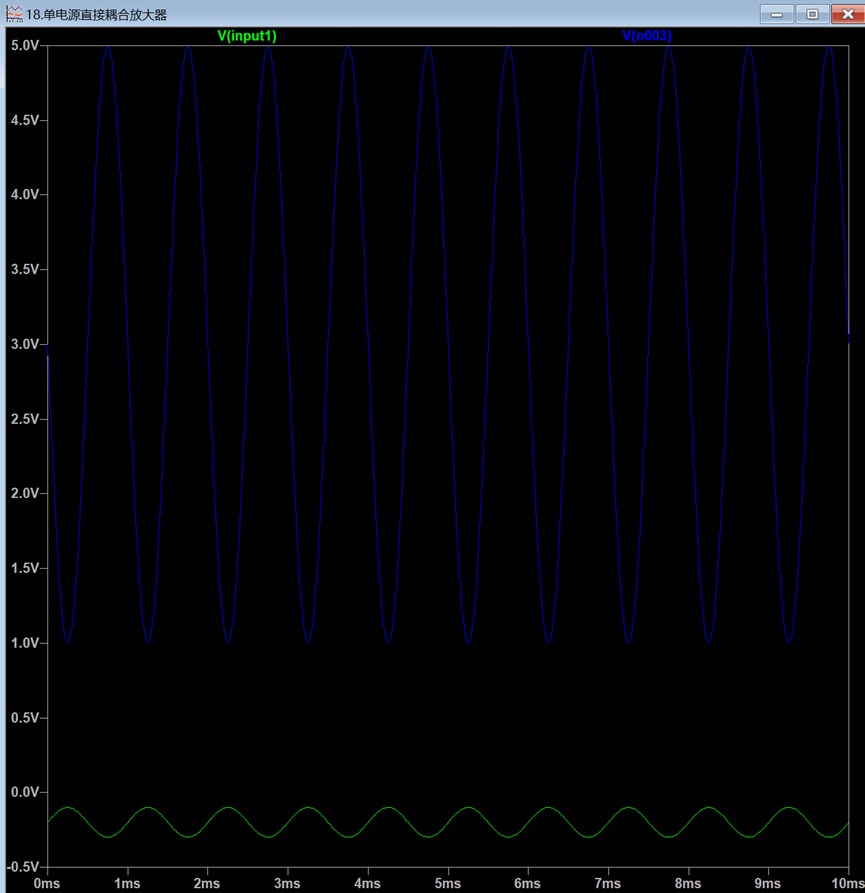
Task: Click the V(input1) trace label
Action: click(247, 36)
